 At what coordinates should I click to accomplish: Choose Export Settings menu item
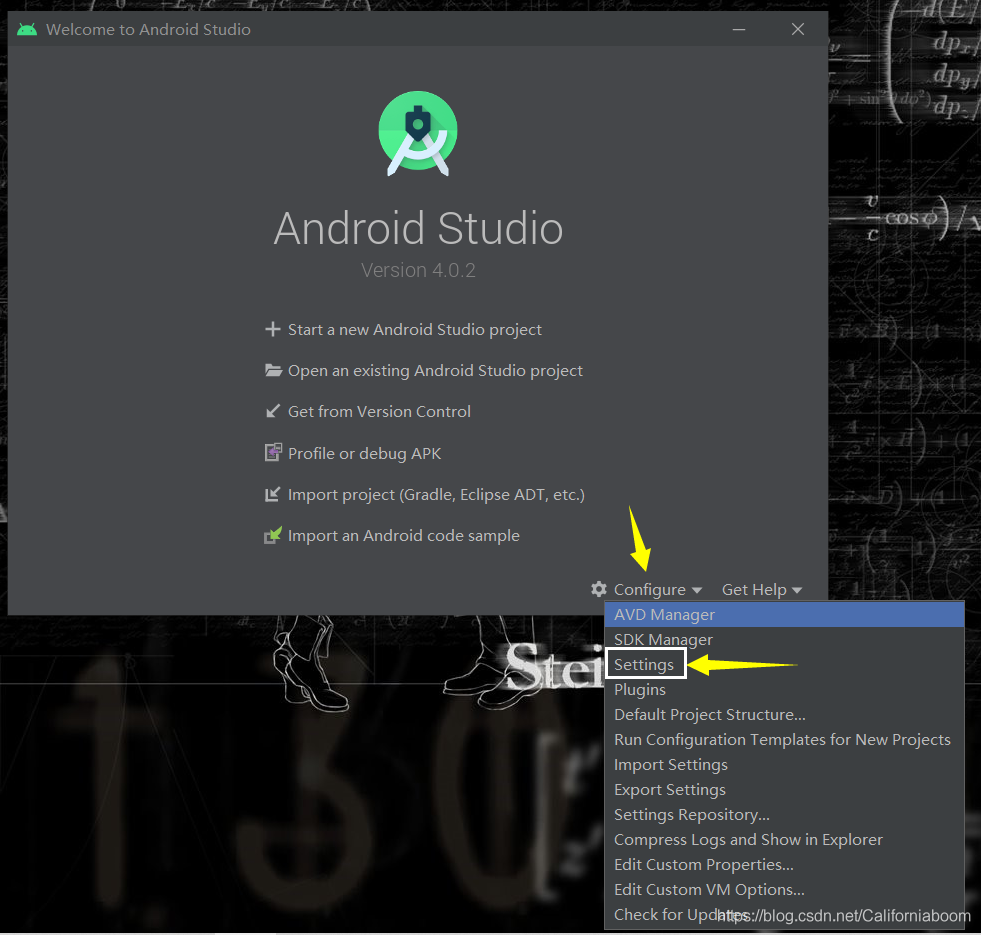(785, 790)
